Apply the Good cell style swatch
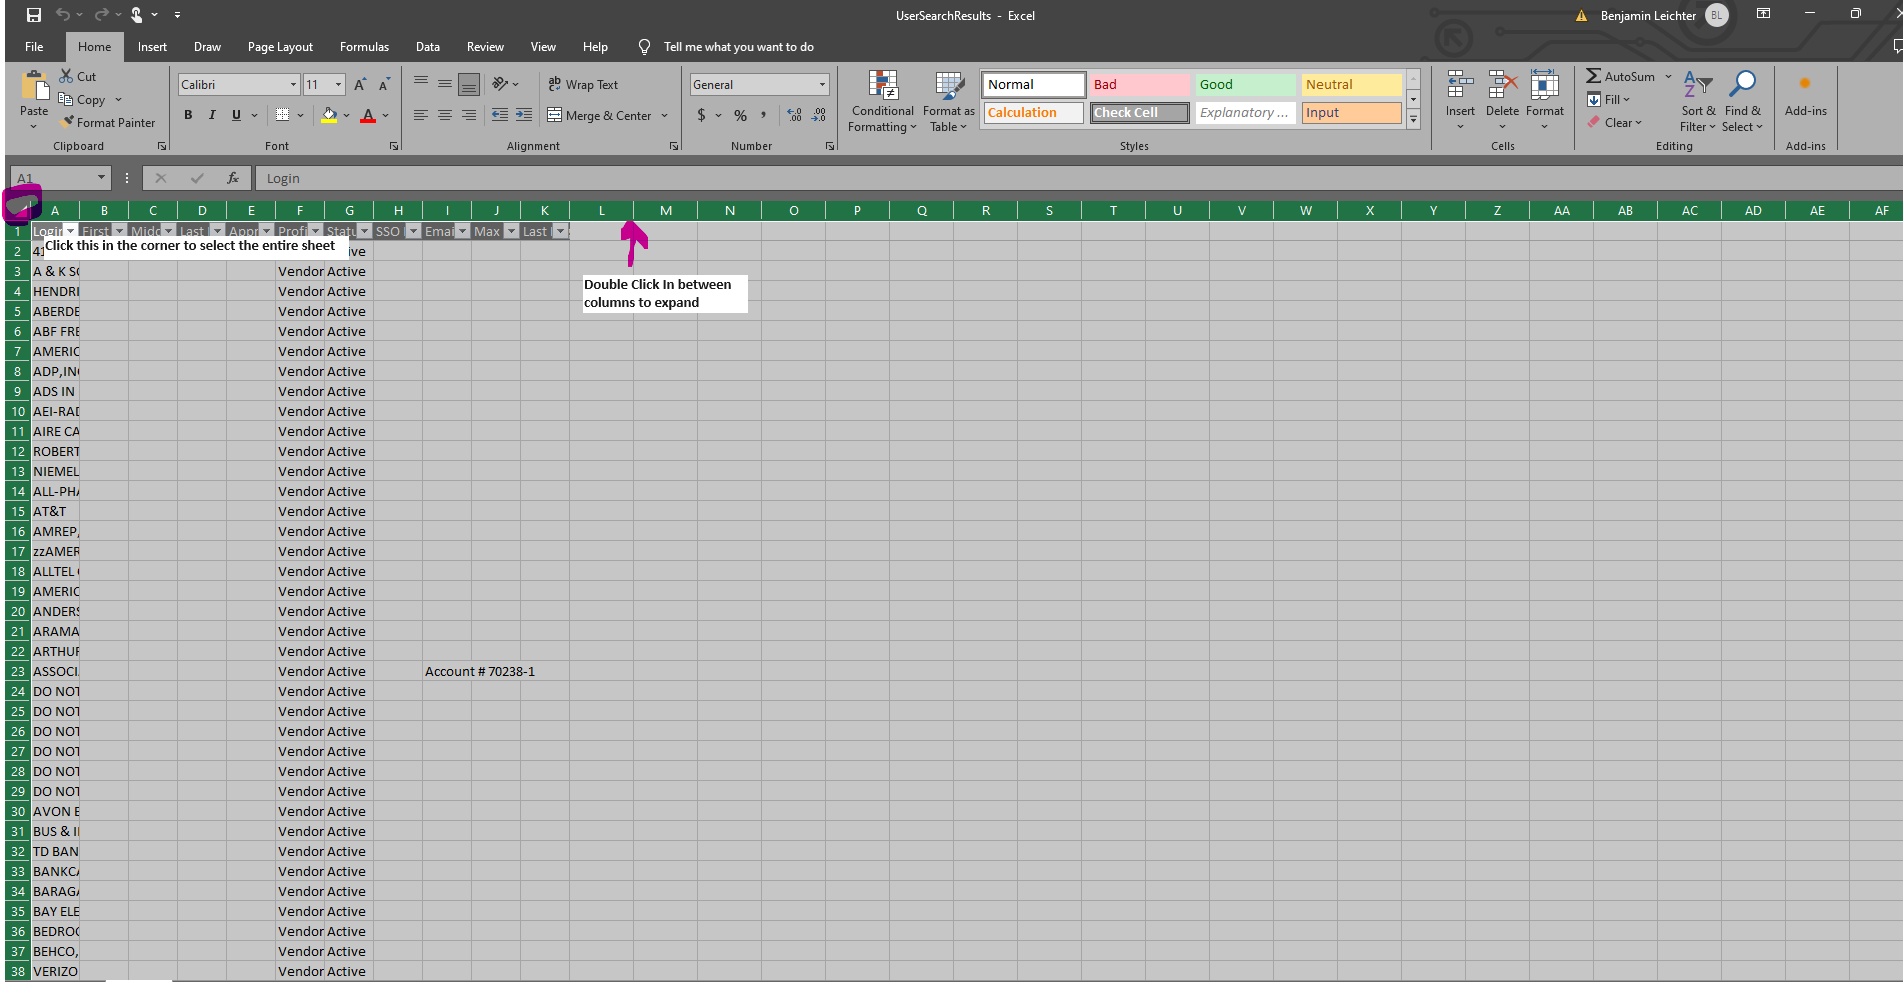This screenshot has width=1903, height=982. 1244,85
